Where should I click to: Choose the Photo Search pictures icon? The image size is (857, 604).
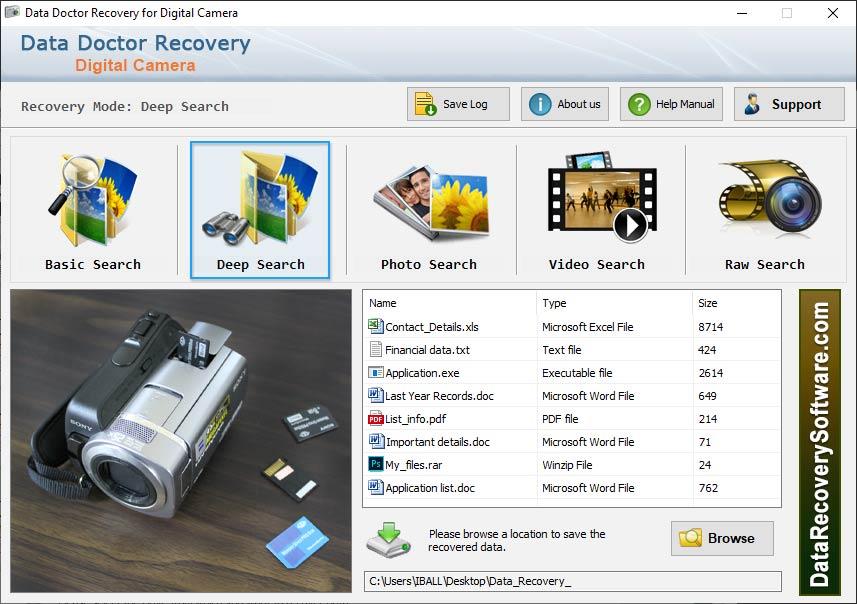point(431,203)
